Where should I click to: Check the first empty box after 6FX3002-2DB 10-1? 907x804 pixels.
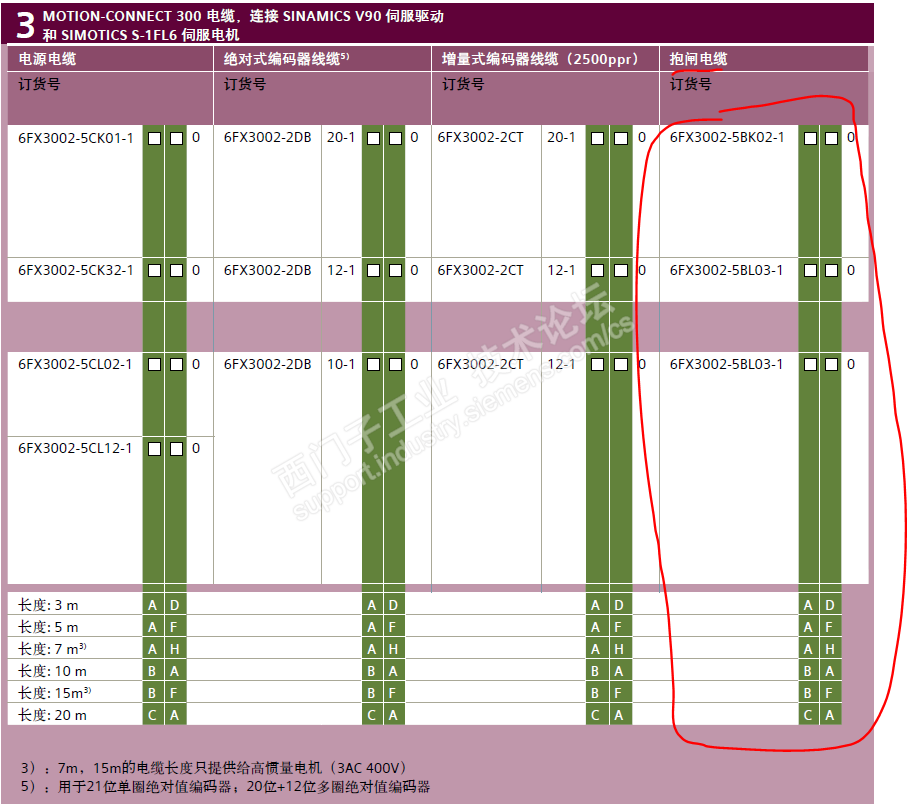click(374, 364)
